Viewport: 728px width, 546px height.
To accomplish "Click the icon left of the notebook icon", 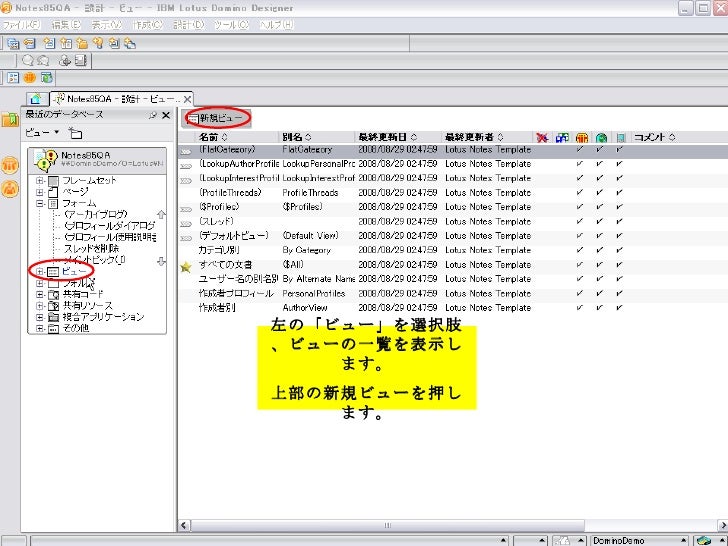I will [65, 60].
